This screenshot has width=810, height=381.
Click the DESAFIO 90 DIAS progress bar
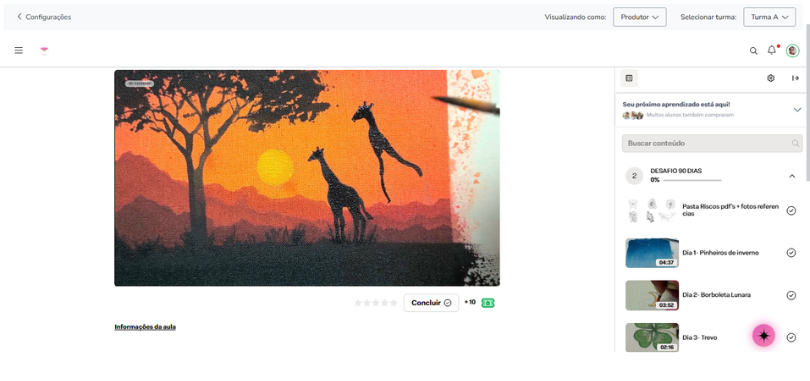point(692,180)
